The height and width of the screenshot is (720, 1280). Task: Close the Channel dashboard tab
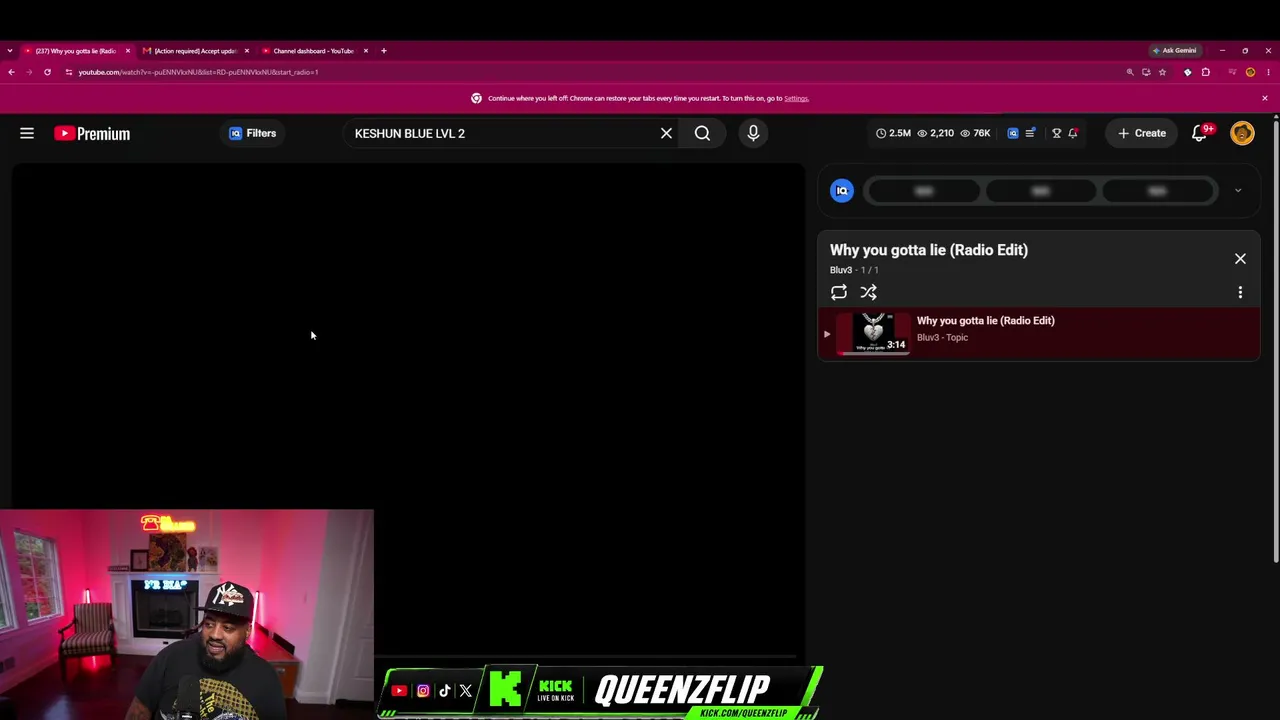click(x=365, y=51)
